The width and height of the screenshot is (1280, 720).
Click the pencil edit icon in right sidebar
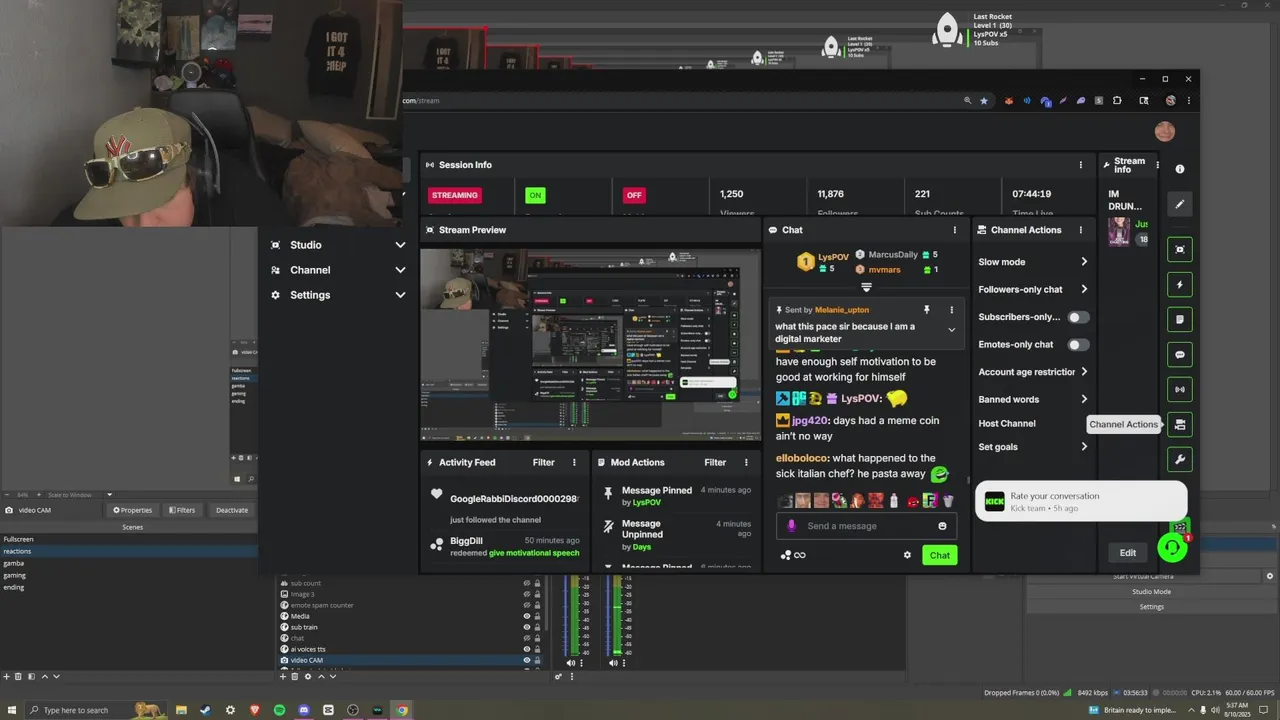tap(1180, 204)
